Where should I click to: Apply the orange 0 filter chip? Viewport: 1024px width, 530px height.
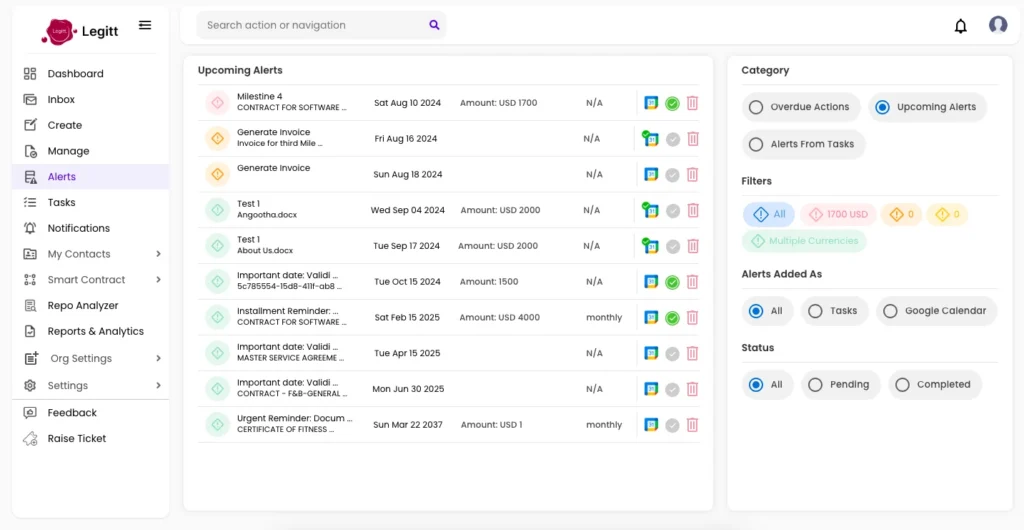tap(901, 214)
